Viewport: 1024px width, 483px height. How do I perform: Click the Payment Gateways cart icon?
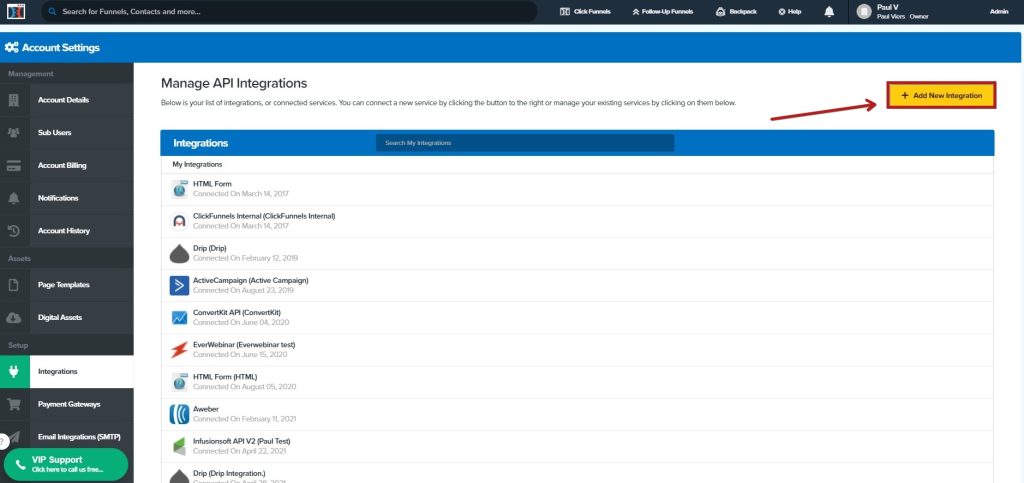(x=14, y=404)
